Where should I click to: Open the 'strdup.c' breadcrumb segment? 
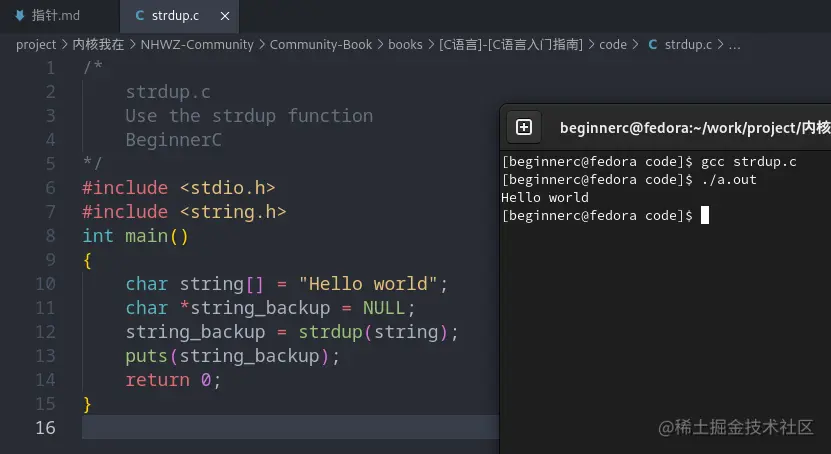click(x=688, y=44)
